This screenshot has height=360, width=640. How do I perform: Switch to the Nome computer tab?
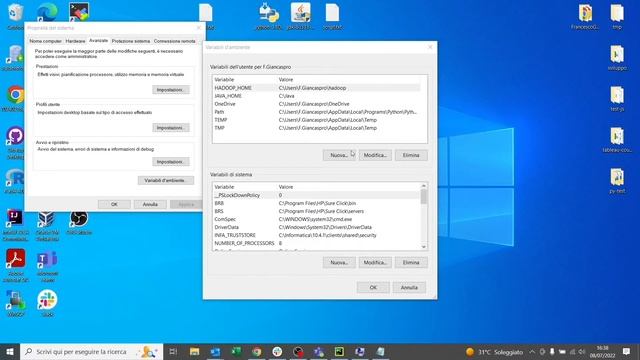point(45,41)
